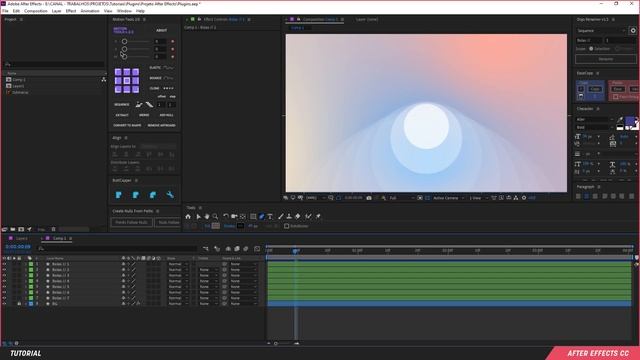Click CONVERT TO SHAPE button

click(x=127, y=125)
